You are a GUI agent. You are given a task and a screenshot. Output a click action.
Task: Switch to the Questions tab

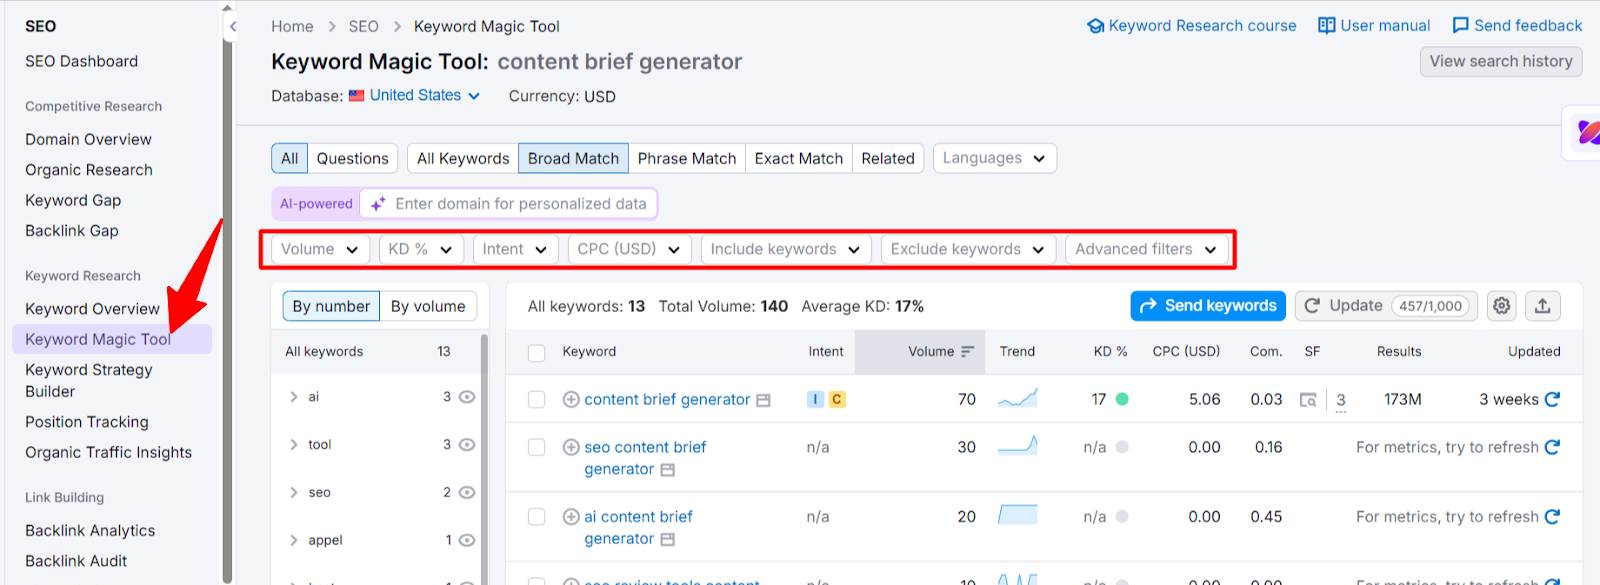click(352, 158)
